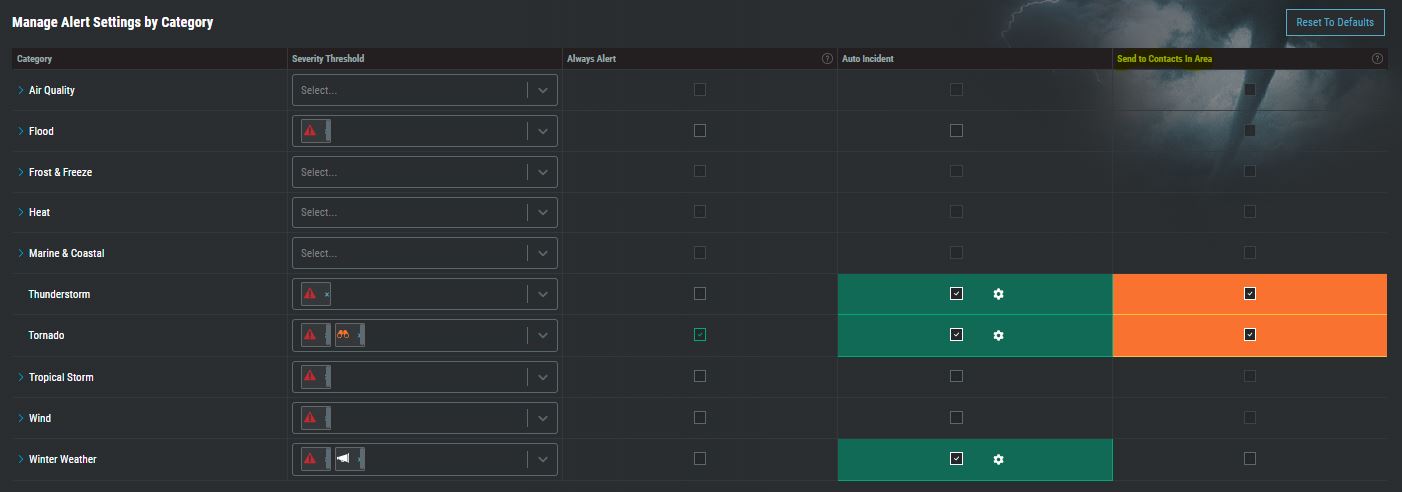Open Winter Weather auto incident gear settings
The image size is (1402, 492).
coord(998,459)
